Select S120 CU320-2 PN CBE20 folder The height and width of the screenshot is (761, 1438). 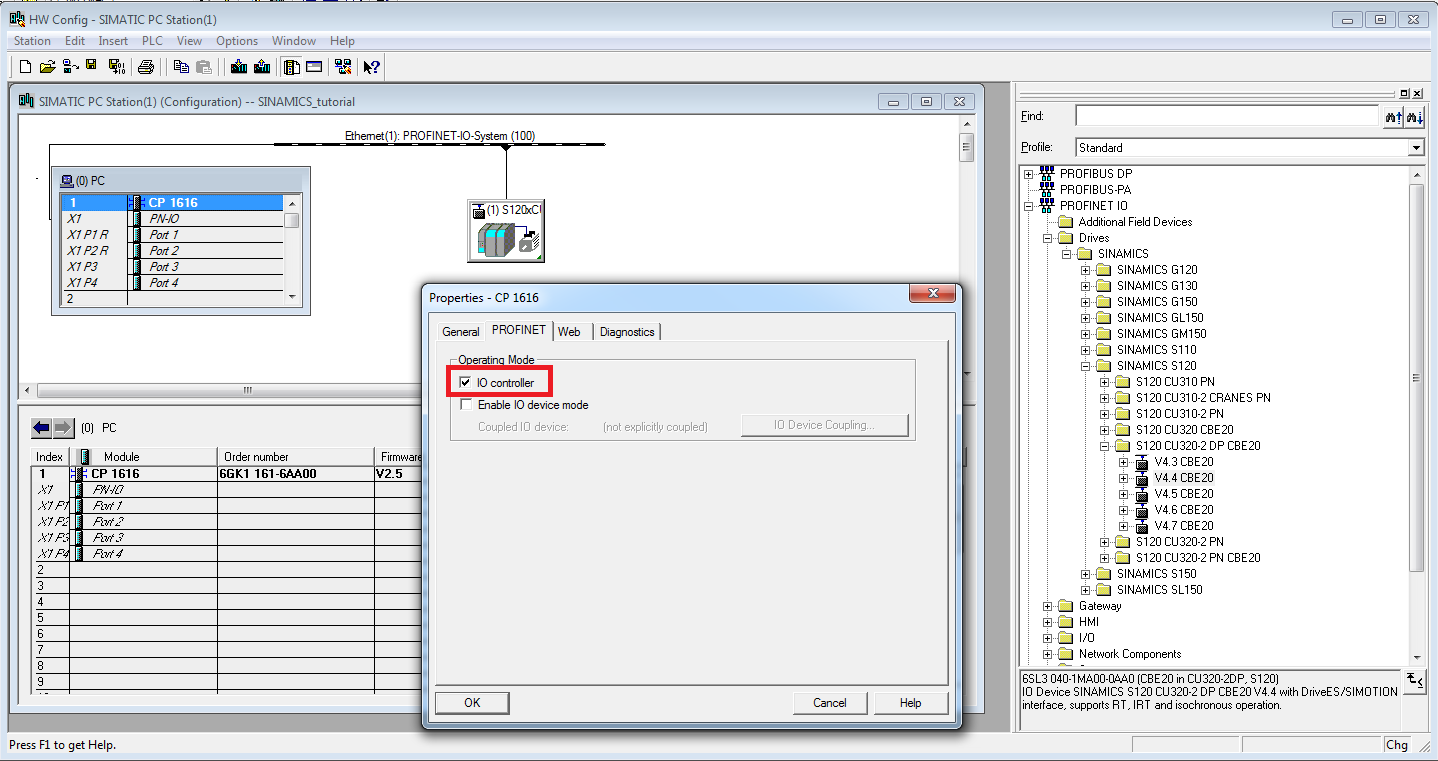(1198, 558)
